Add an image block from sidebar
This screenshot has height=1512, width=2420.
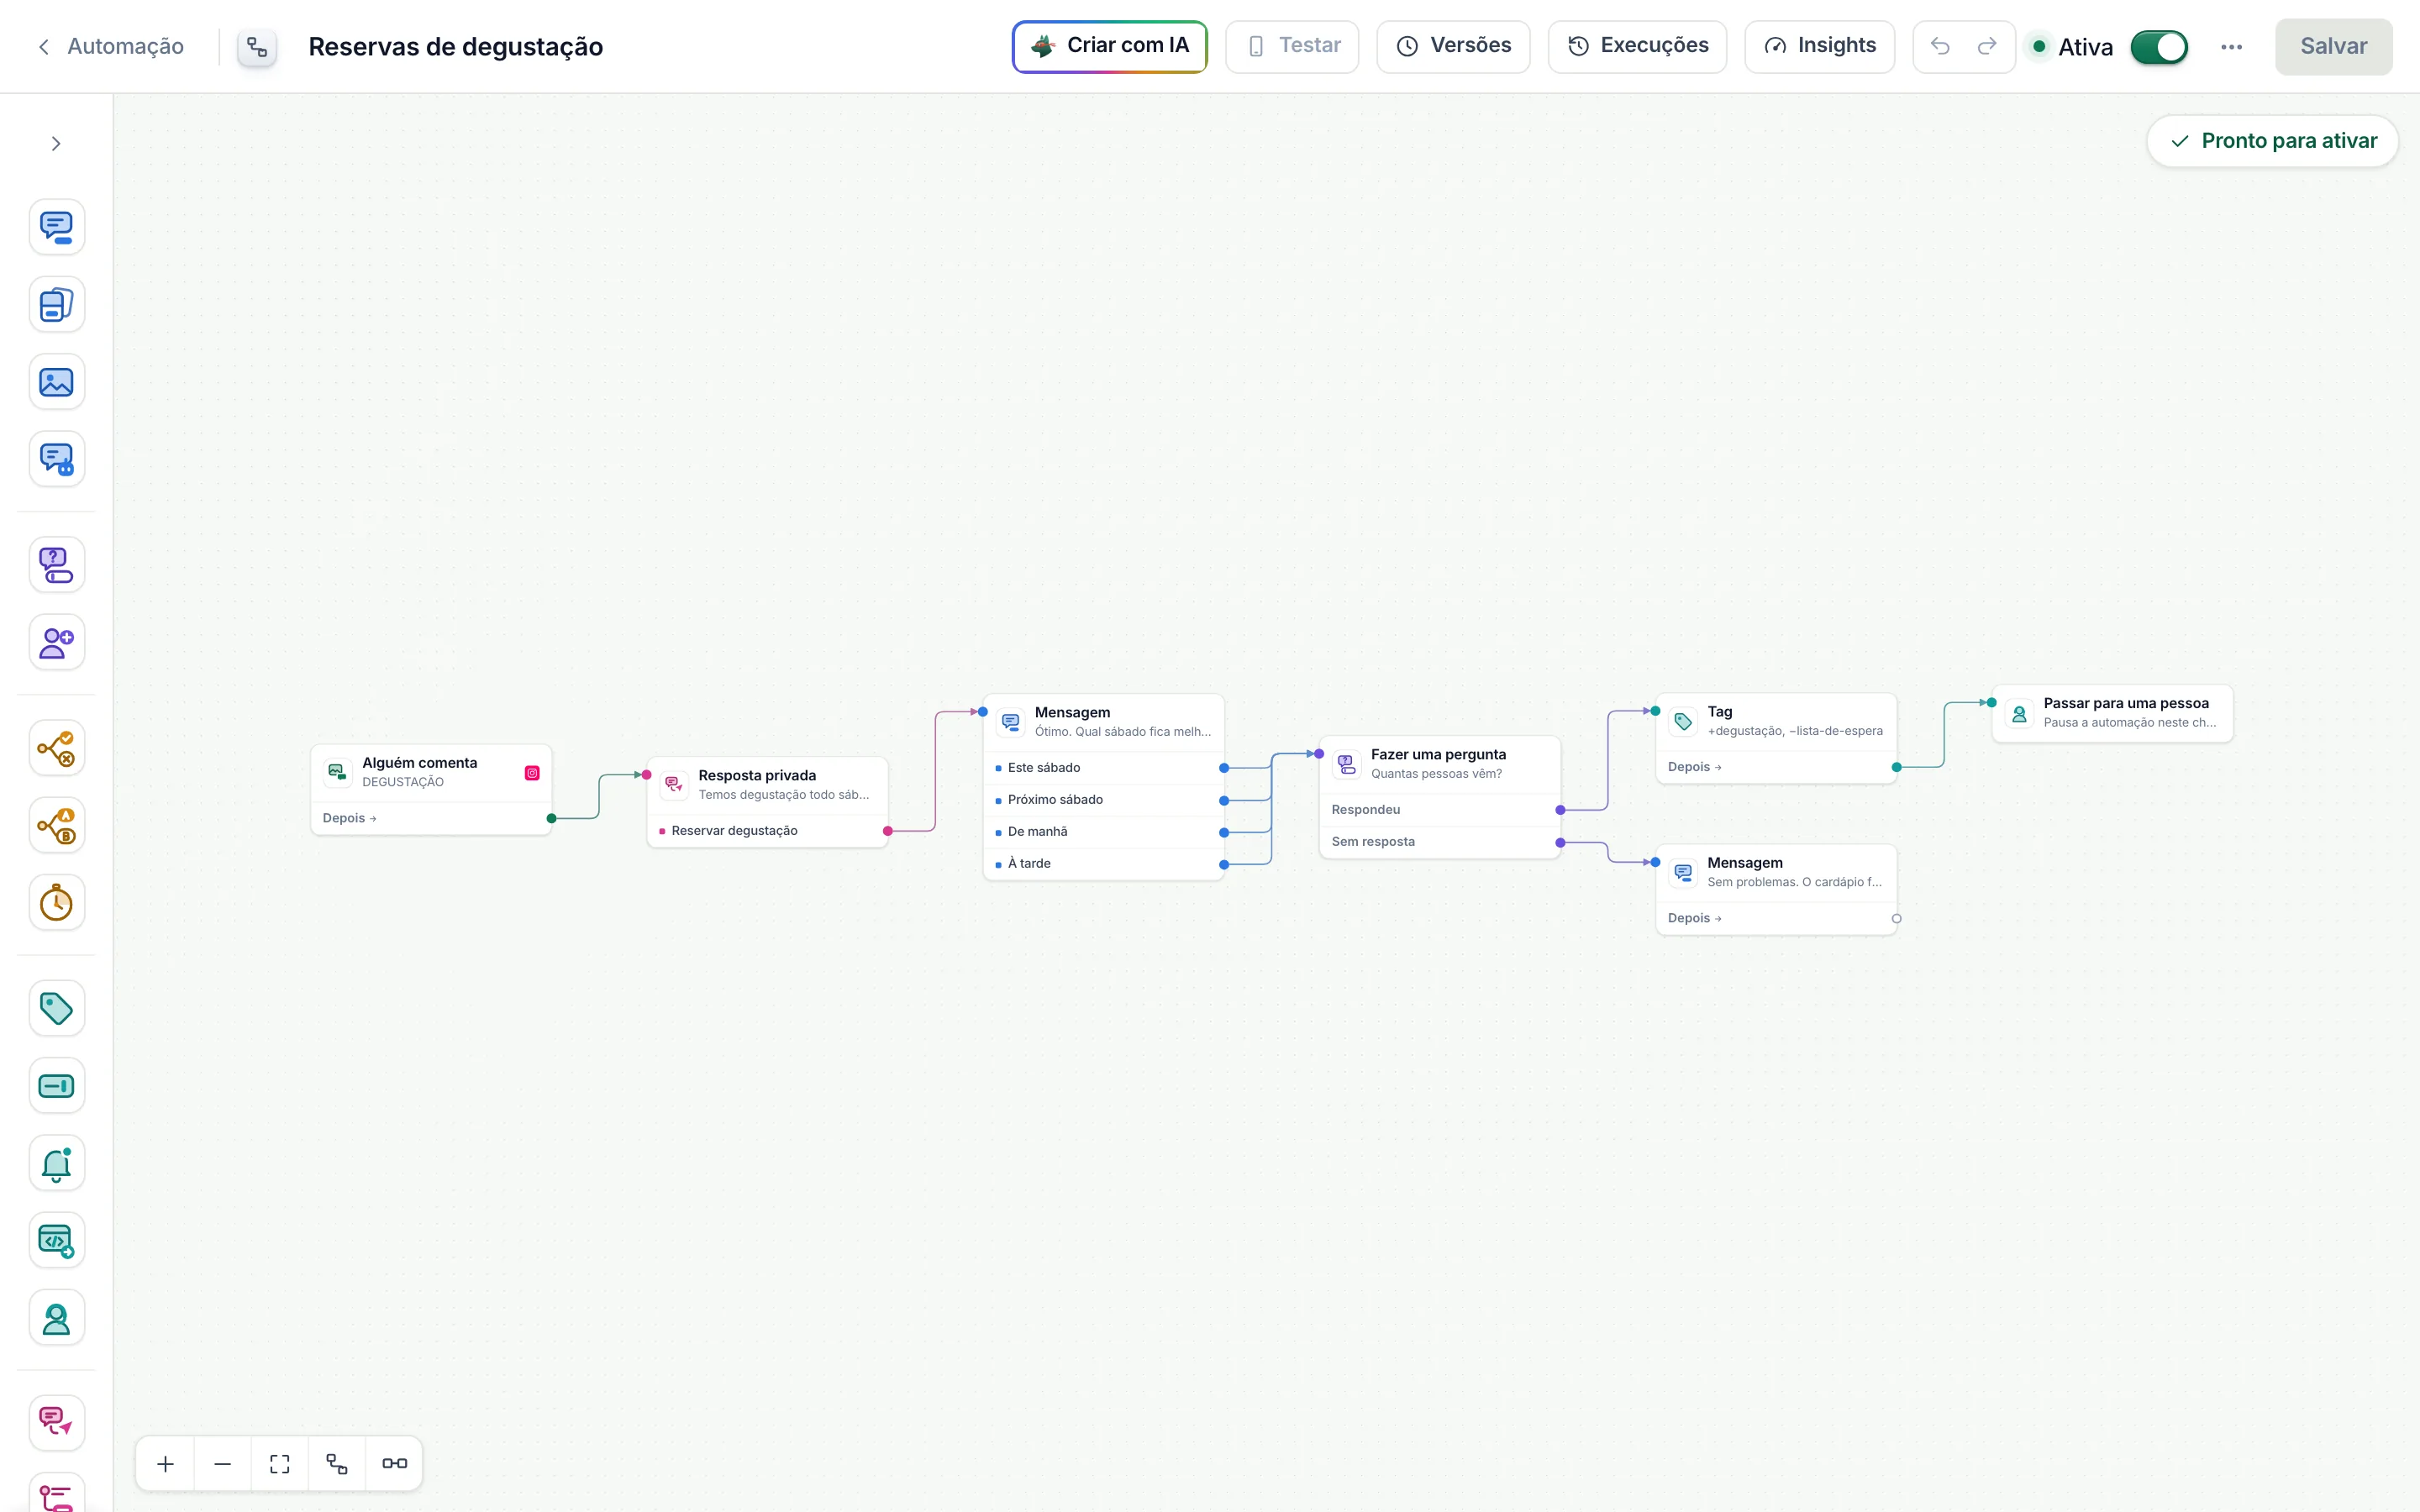pos(57,382)
